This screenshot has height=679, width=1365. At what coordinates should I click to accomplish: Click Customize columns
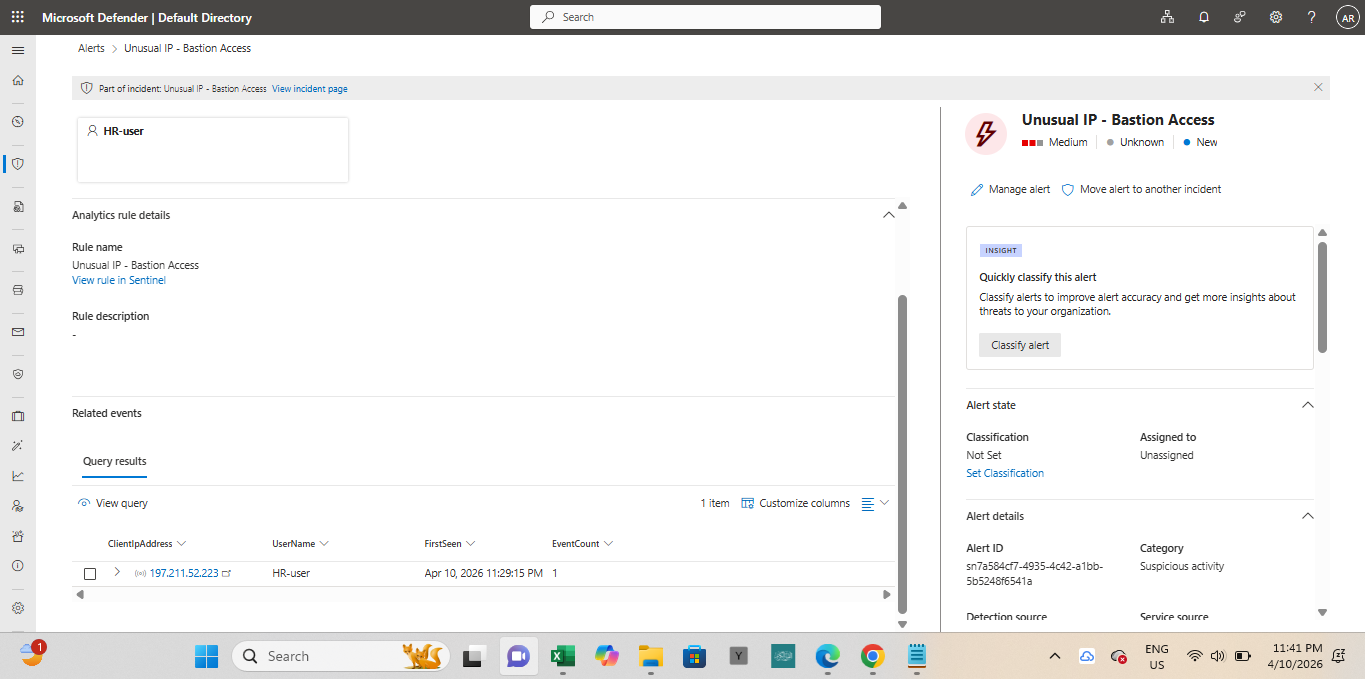(x=796, y=503)
